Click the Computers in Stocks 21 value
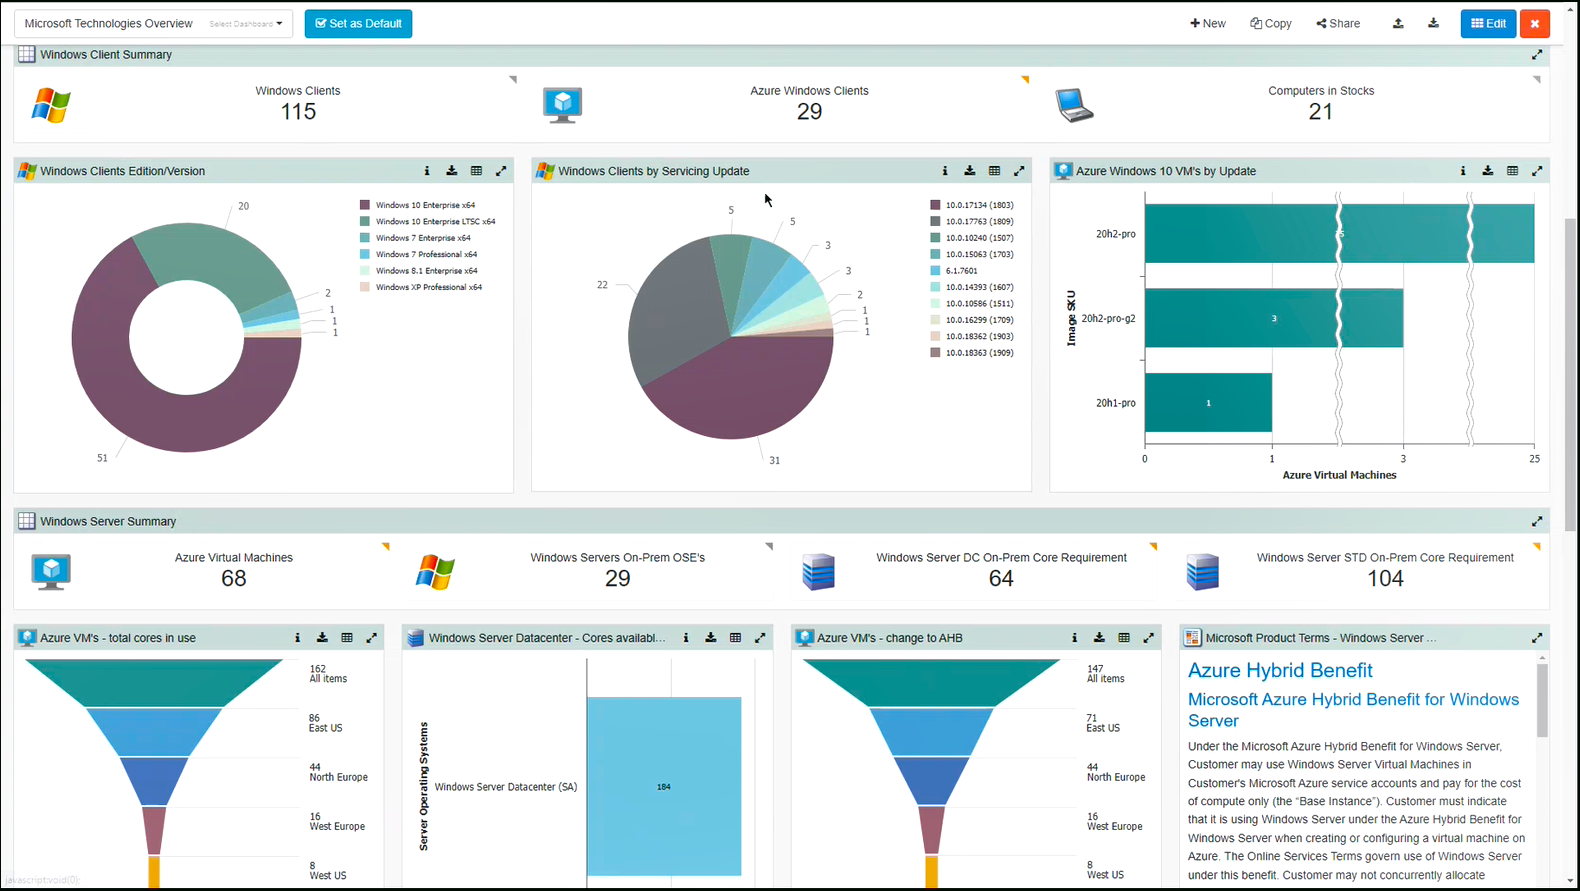This screenshot has width=1580, height=891. point(1321,112)
